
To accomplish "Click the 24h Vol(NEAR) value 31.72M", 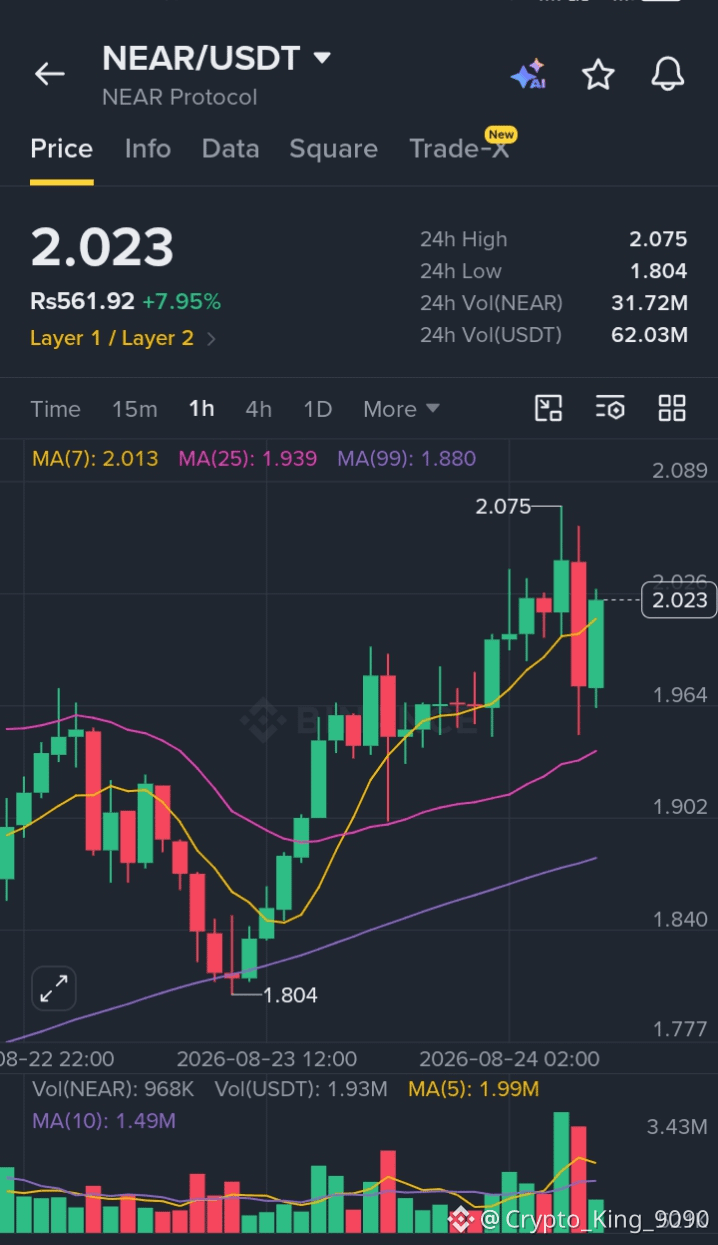I will pos(650,303).
